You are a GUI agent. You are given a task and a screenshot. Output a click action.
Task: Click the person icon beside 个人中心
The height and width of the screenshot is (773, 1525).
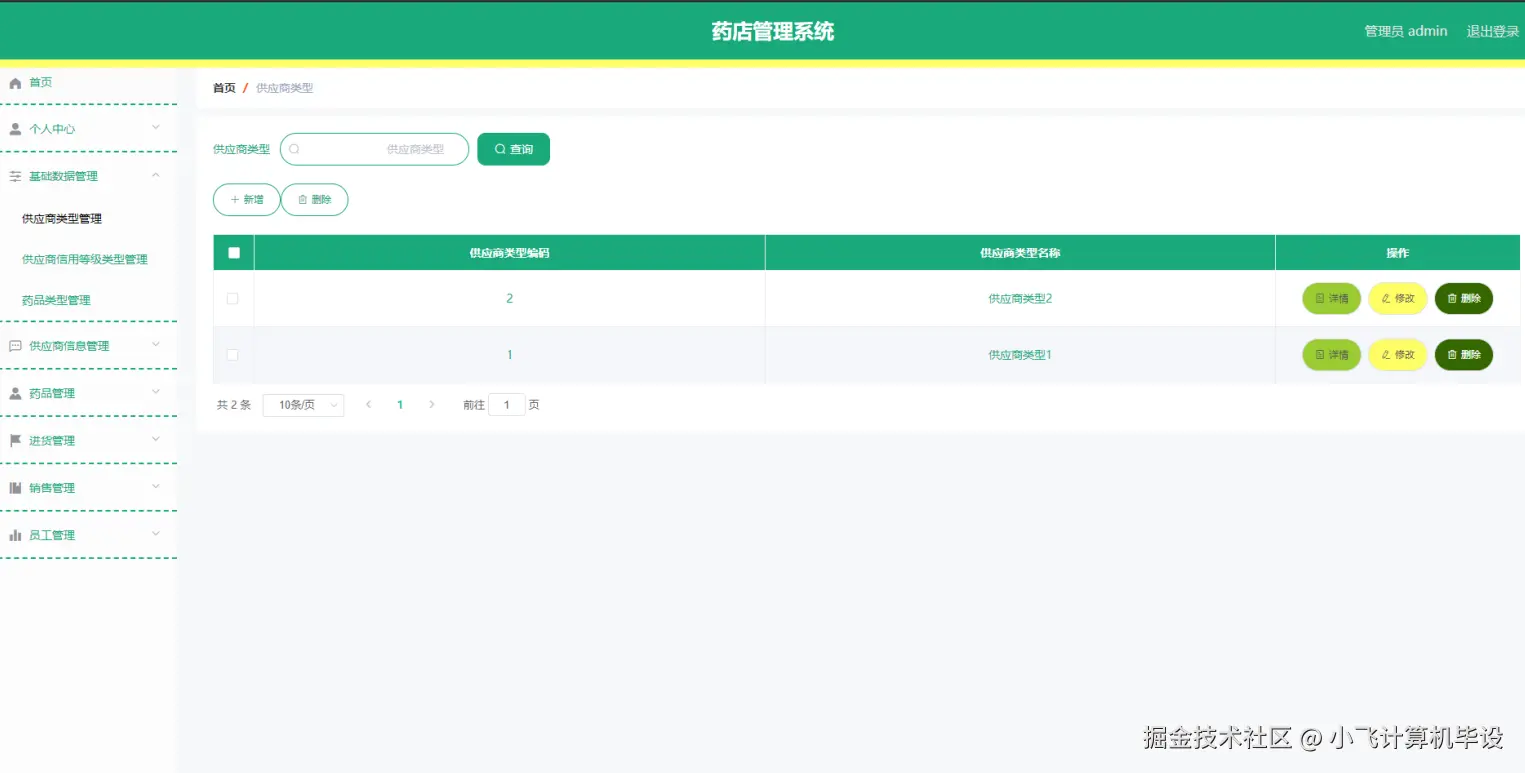click(x=15, y=129)
